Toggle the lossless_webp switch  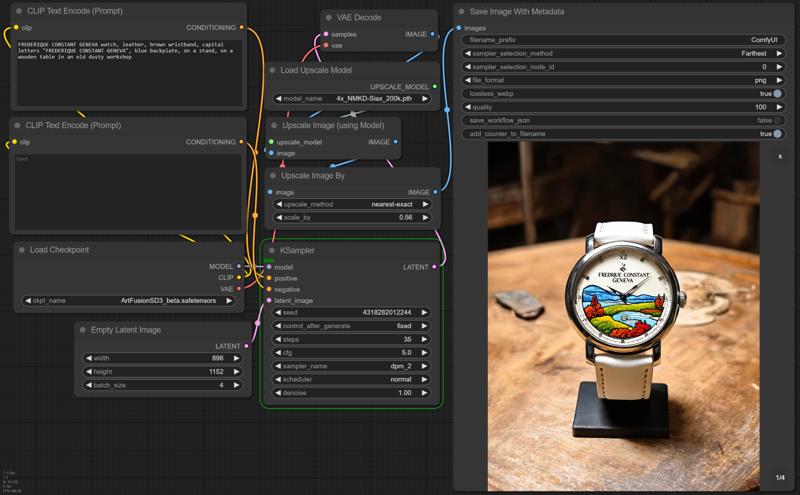click(777, 93)
